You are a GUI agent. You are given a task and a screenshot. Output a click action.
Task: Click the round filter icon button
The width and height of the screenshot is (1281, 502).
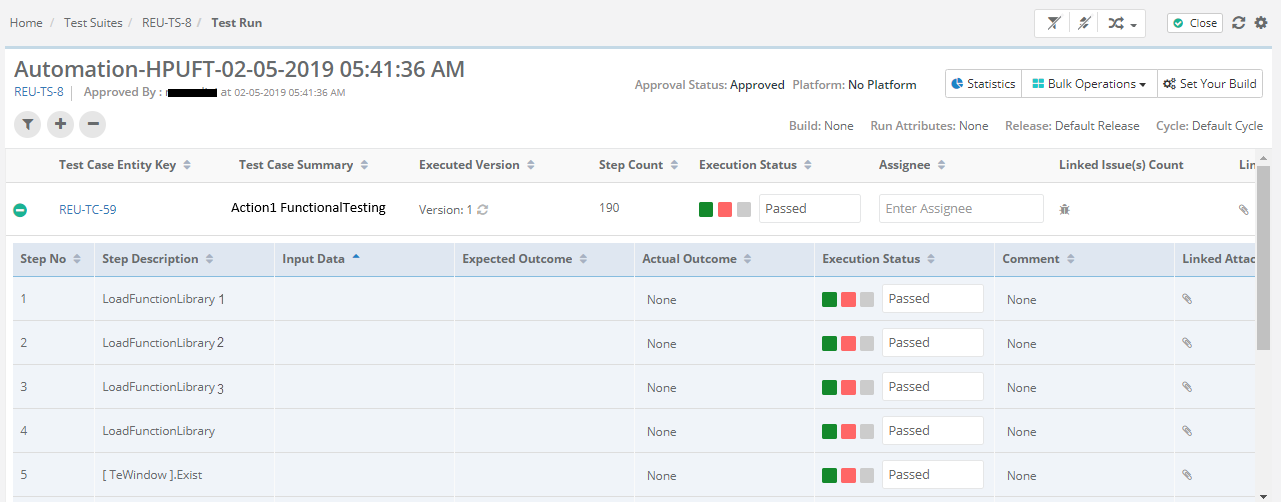point(28,124)
